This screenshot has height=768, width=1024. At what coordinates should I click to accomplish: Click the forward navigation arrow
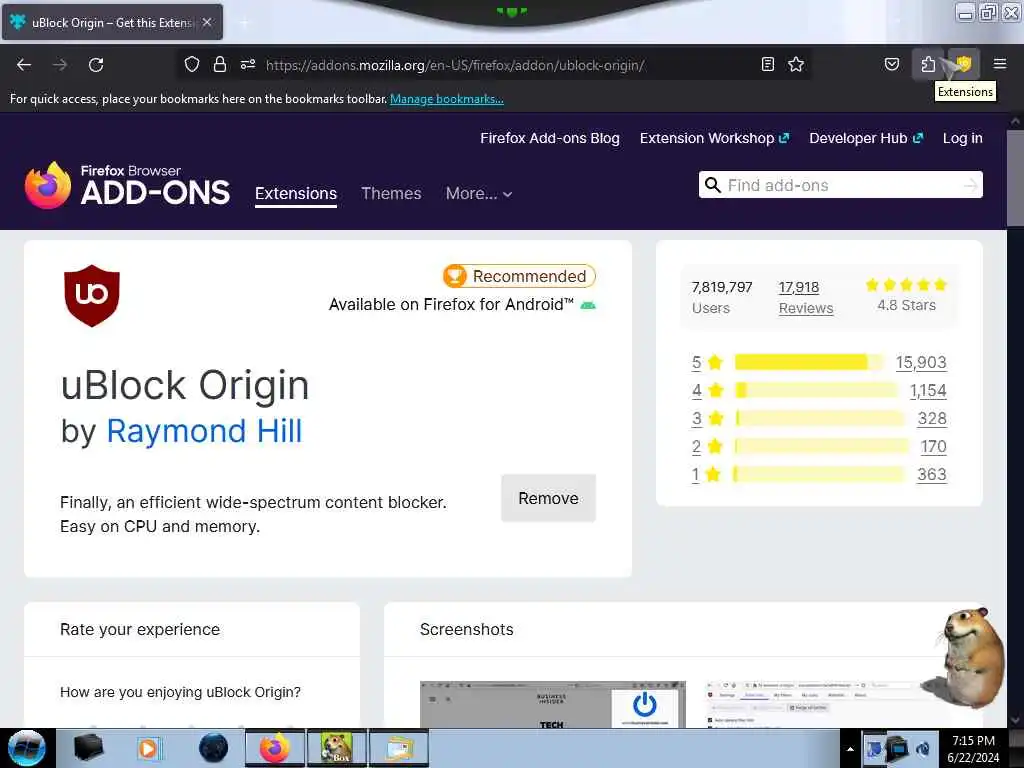coord(60,65)
